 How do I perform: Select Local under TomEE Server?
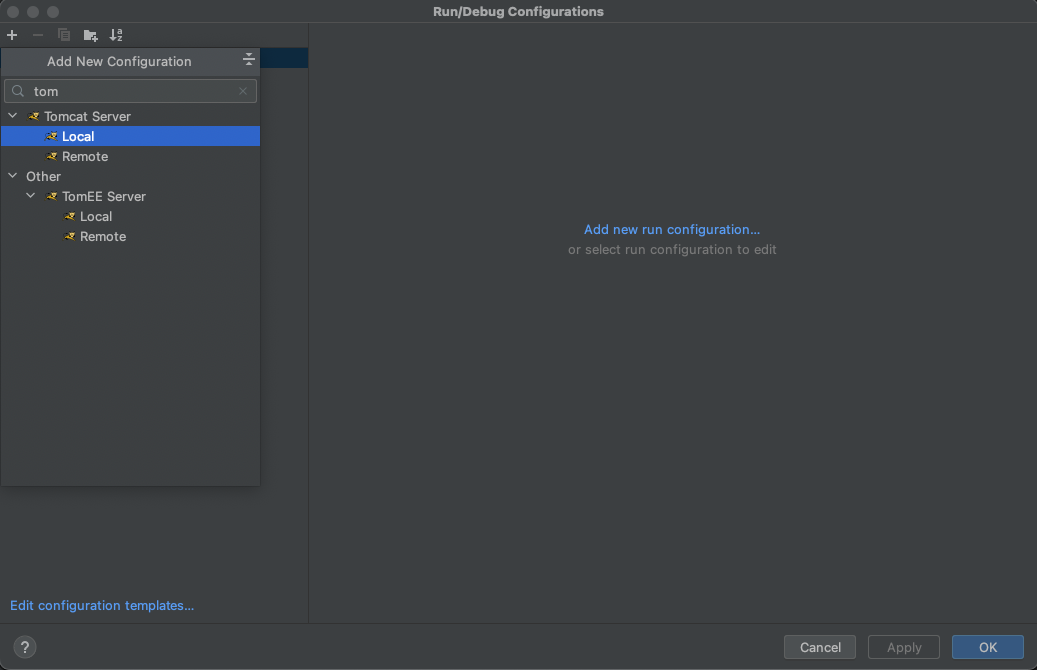[x=96, y=216]
